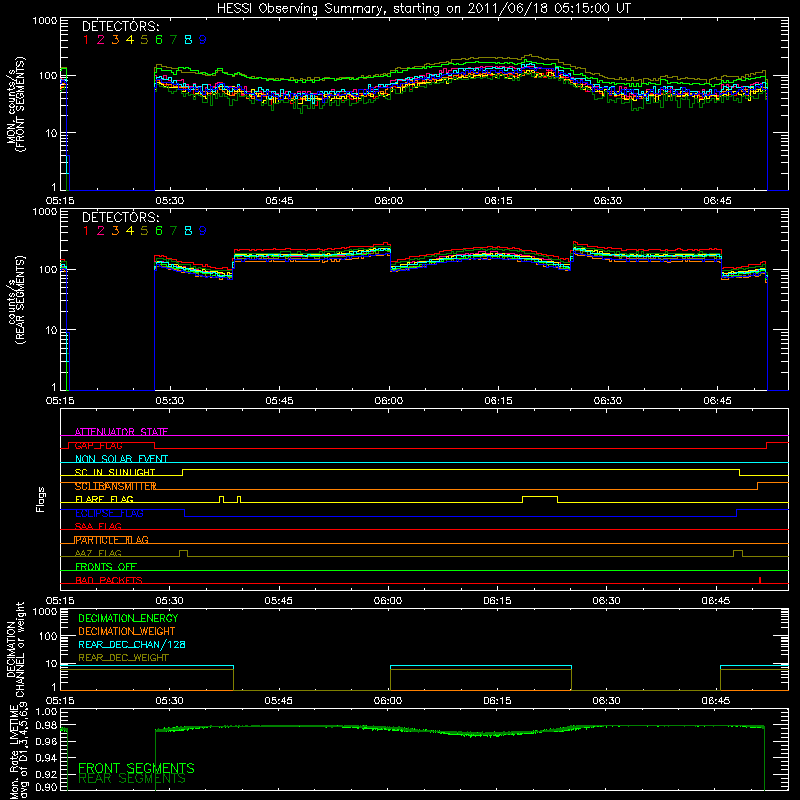
Task: Click the vertical Flags axis label
Action: click(x=41, y=499)
